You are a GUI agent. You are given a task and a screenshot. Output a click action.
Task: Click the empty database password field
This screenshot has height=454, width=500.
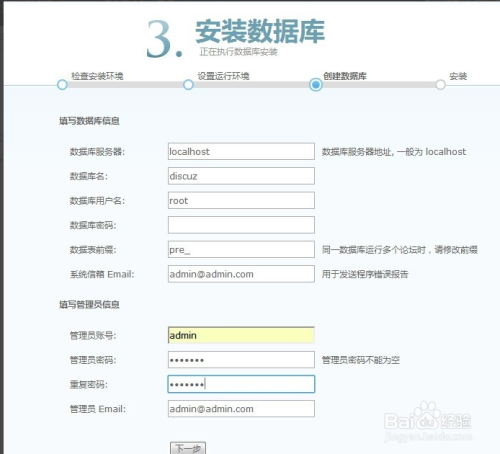tap(241, 225)
